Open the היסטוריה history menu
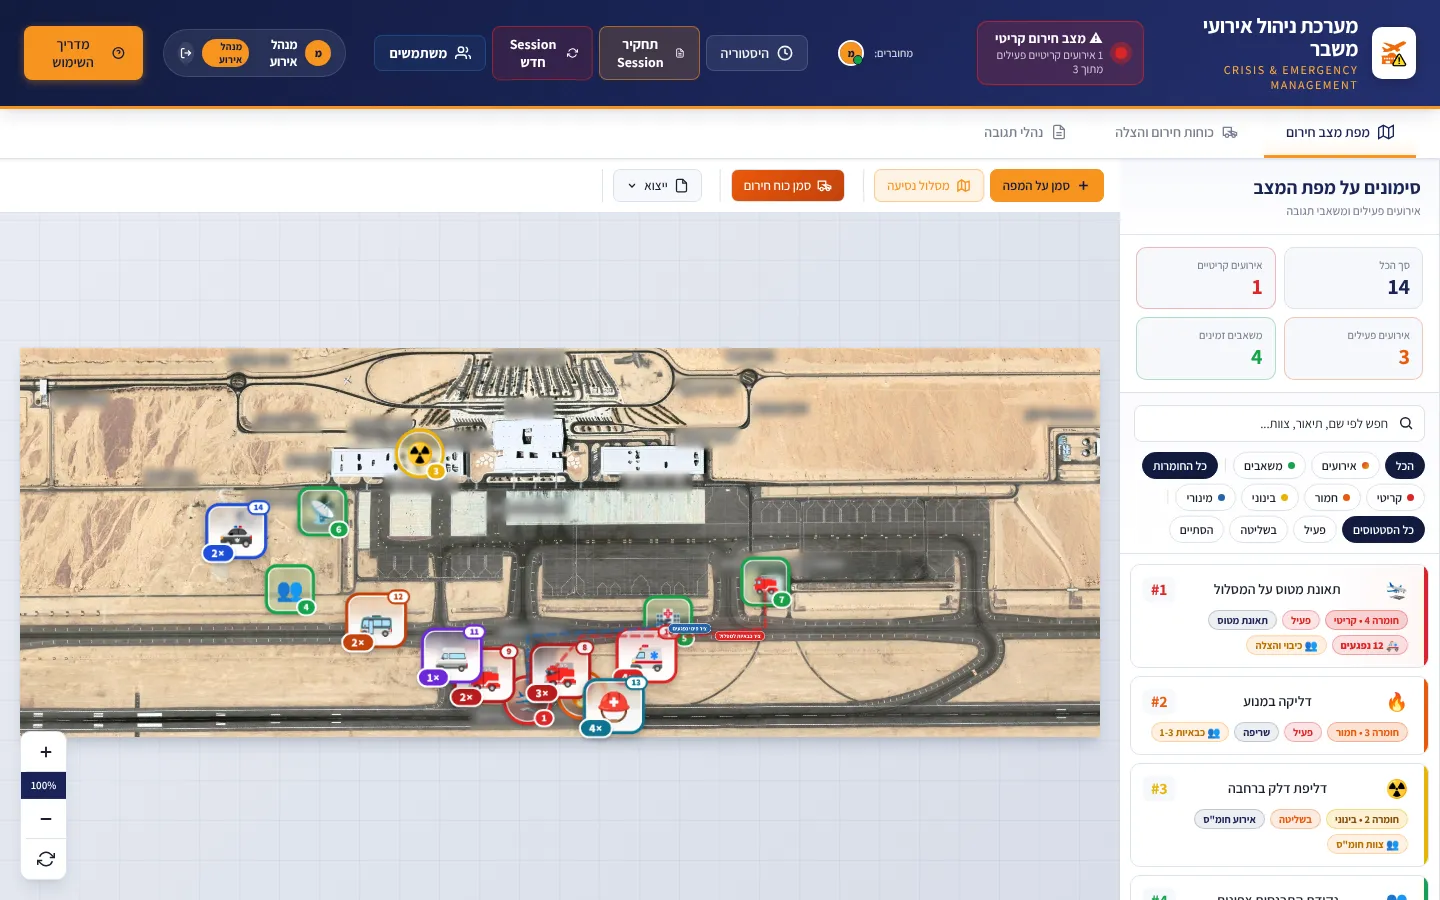 (757, 53)
